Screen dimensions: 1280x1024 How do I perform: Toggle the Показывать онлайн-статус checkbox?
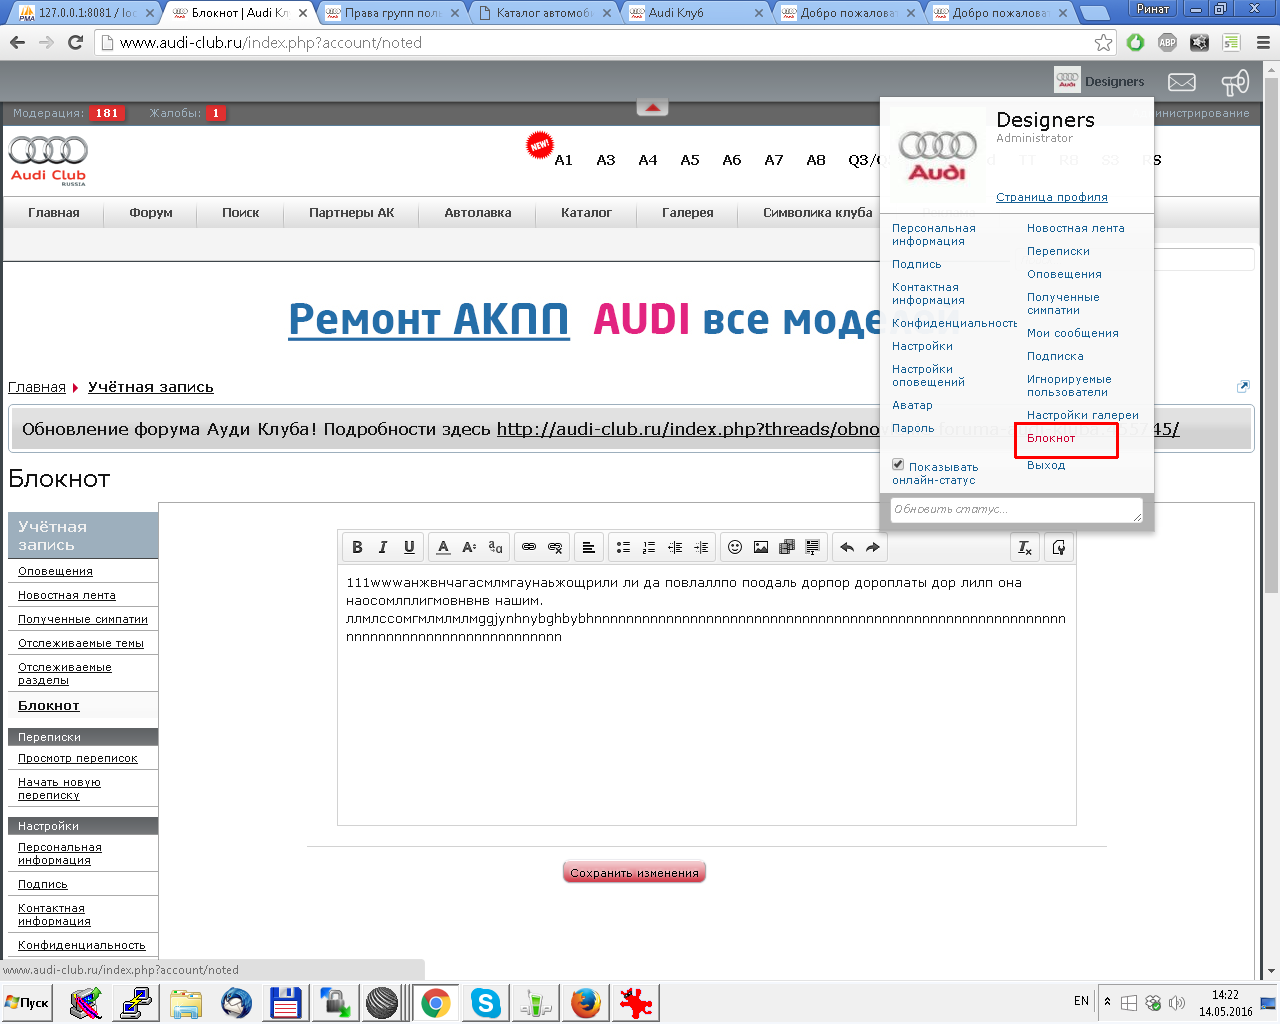pyautogui.click(x=898, y=465)
